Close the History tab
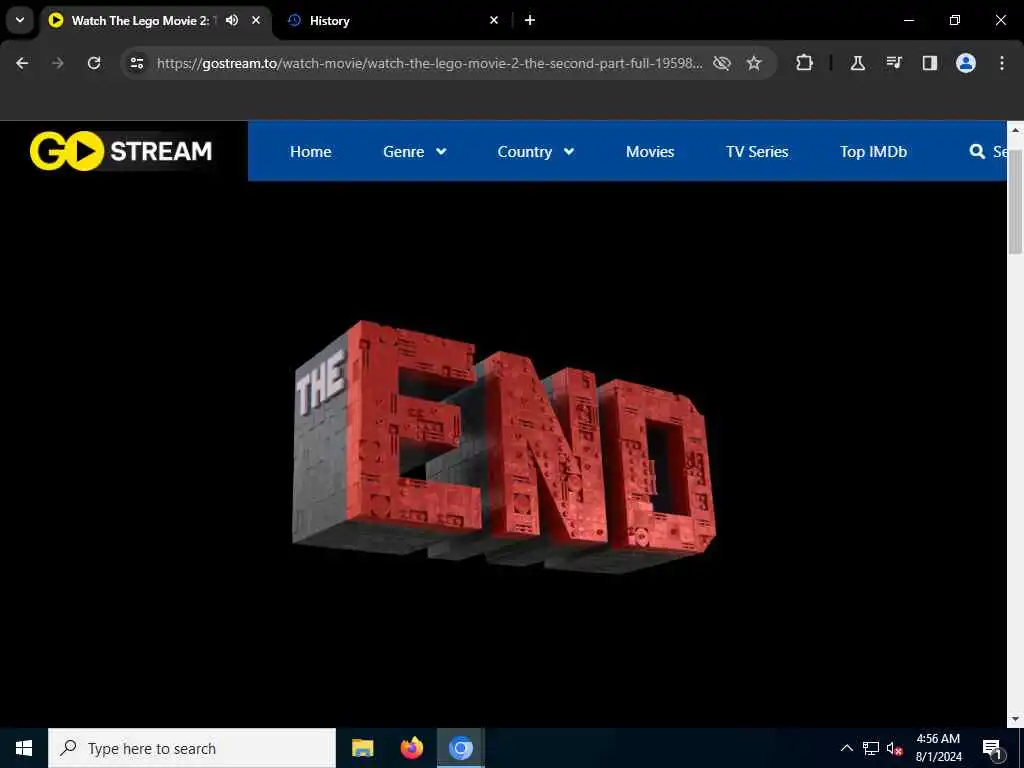This screenshot has height=768, width=1024. pos(494,20)
